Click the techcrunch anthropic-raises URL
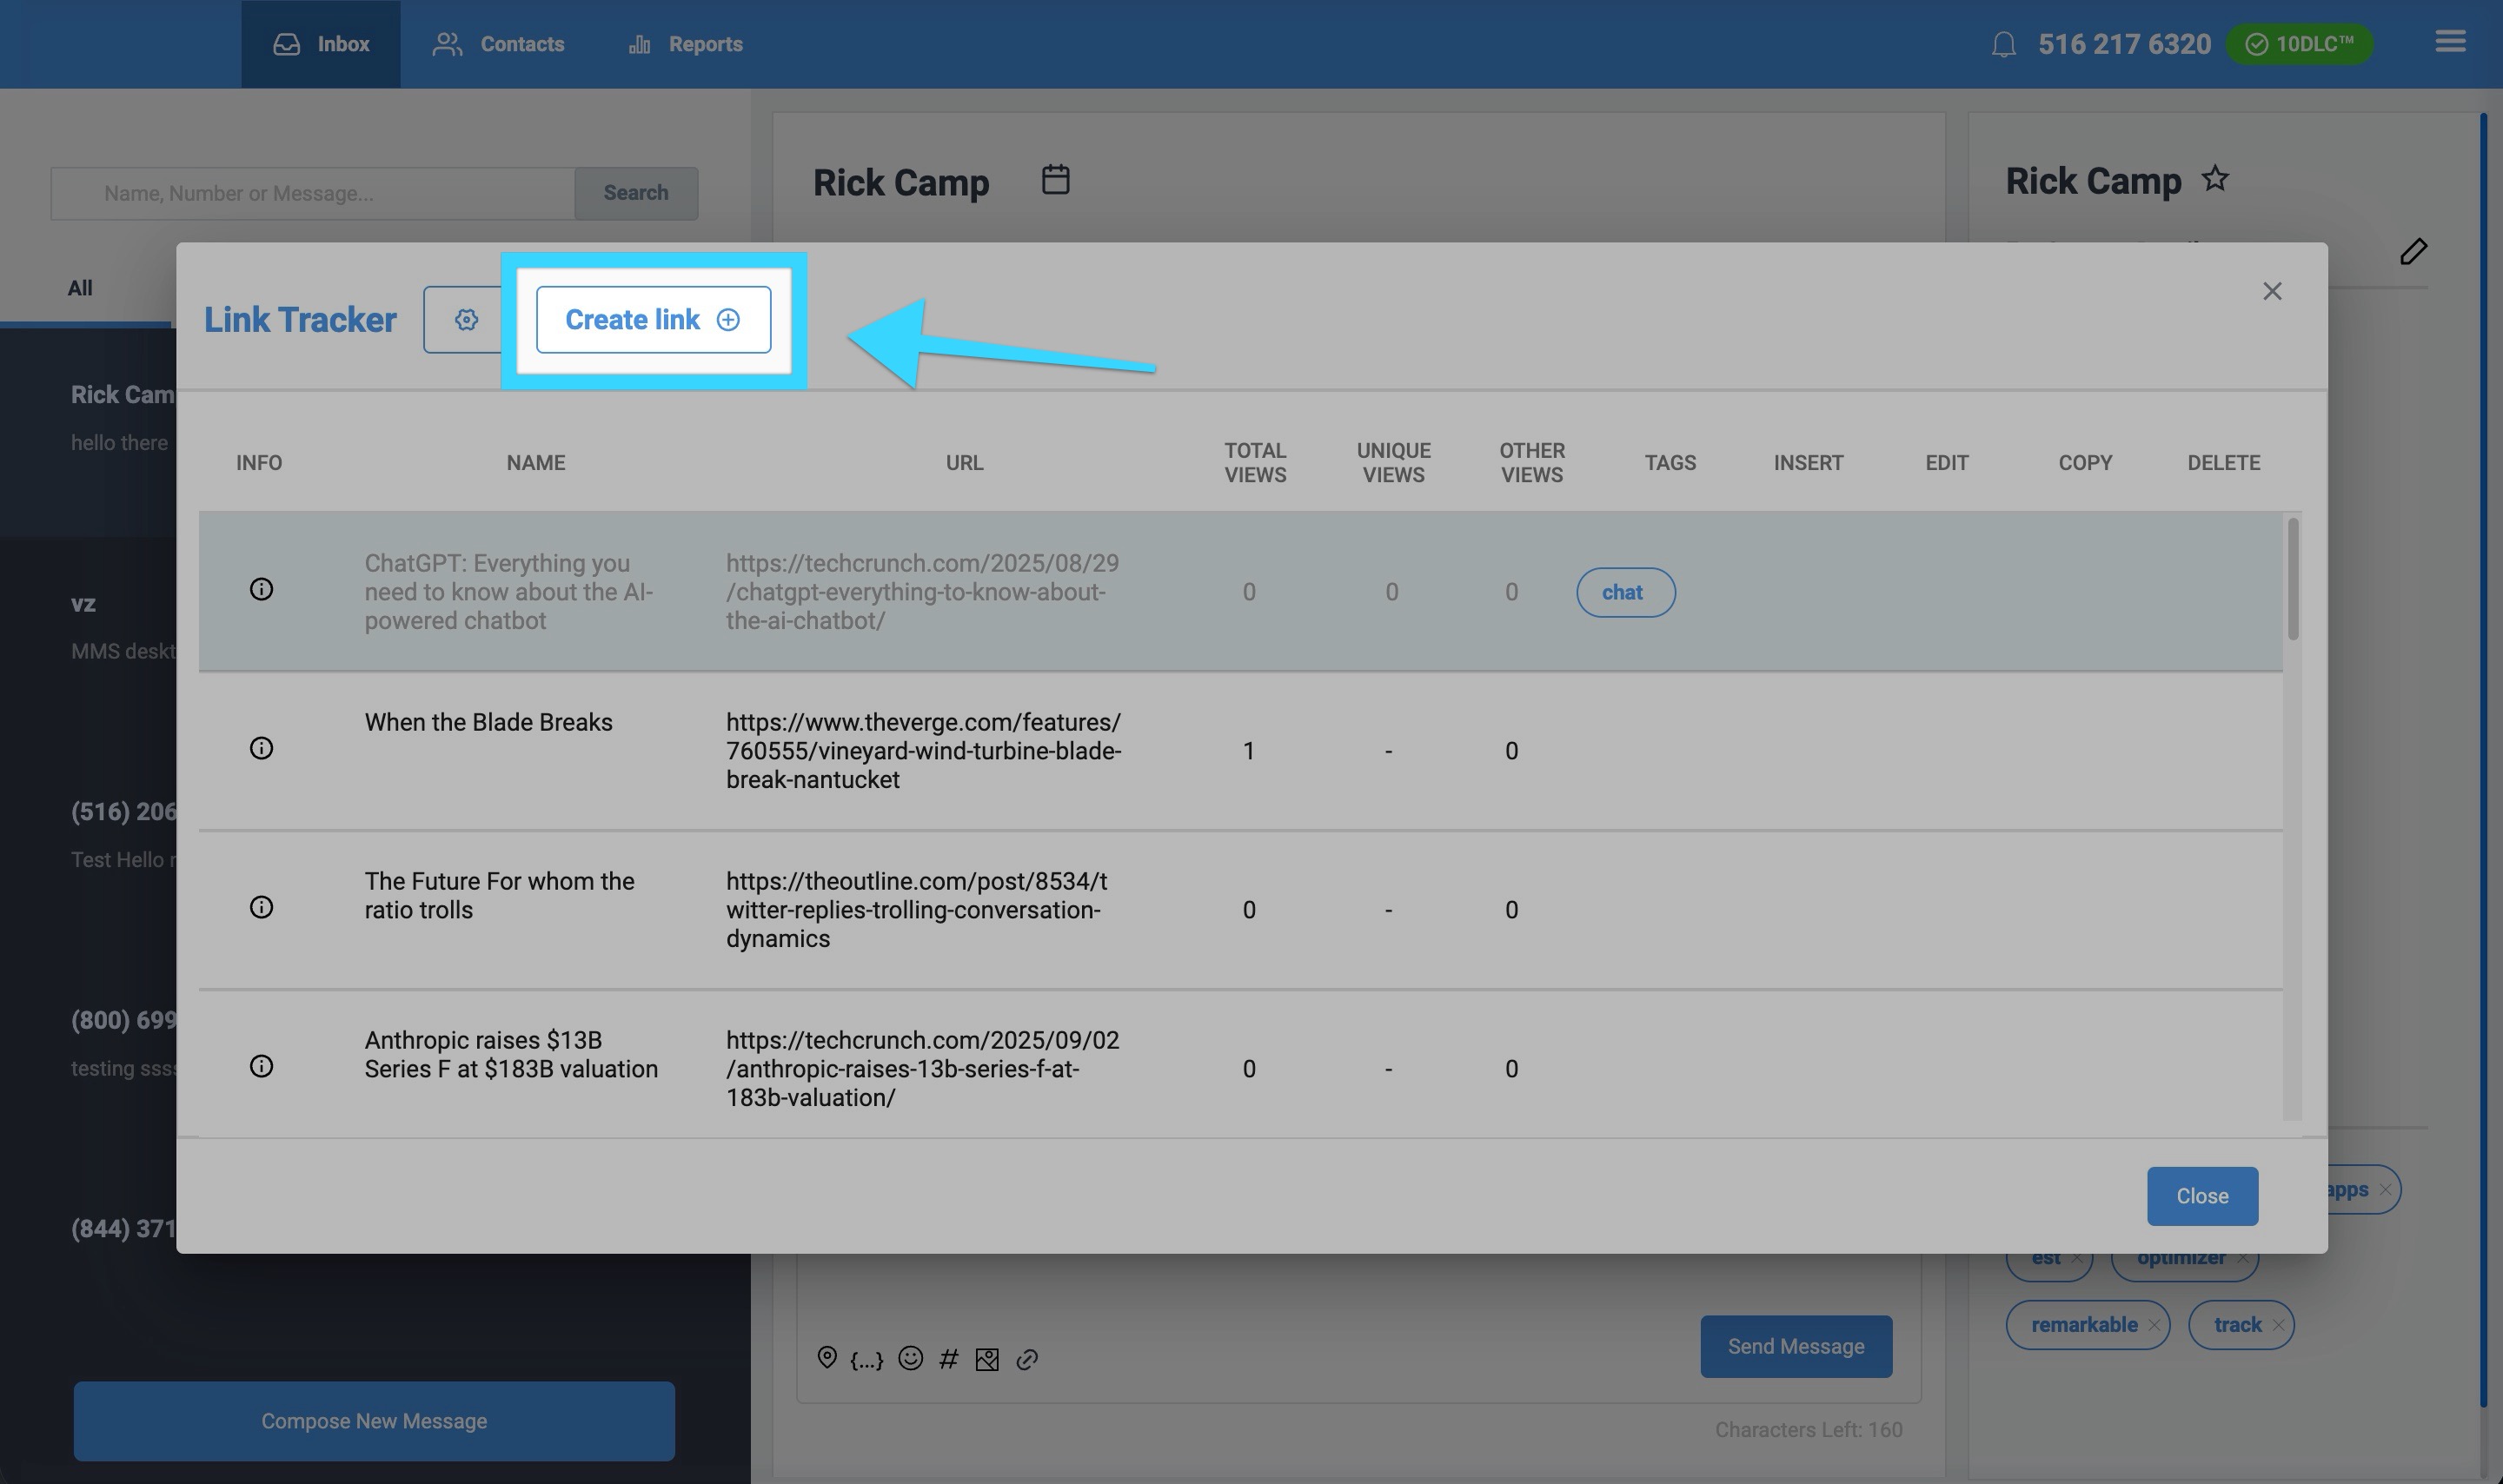The width and height of the screenshot is (2503, 1484). pyautogui.click(x=922, y=1069)
